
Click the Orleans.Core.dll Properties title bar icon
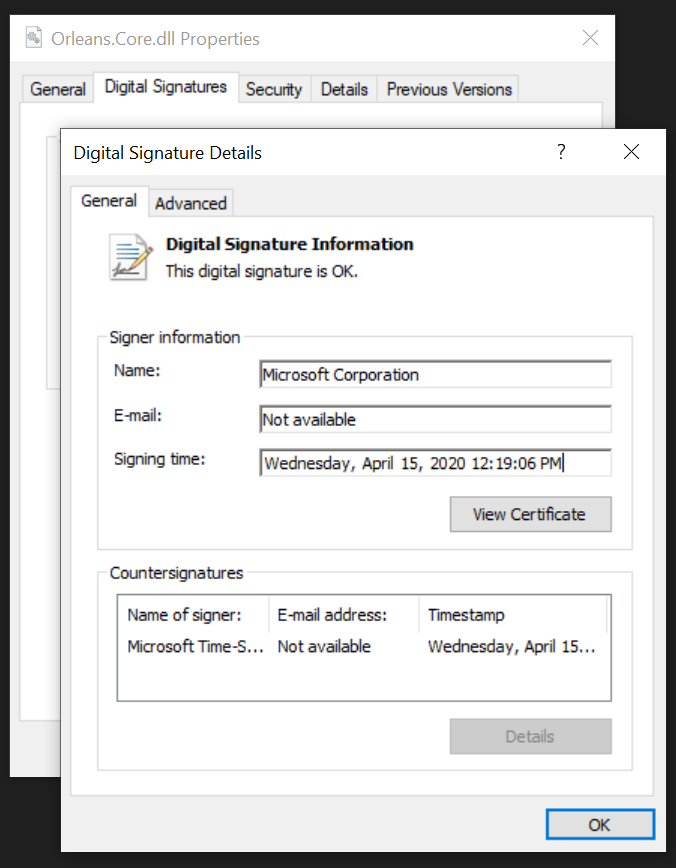(33, 36)
